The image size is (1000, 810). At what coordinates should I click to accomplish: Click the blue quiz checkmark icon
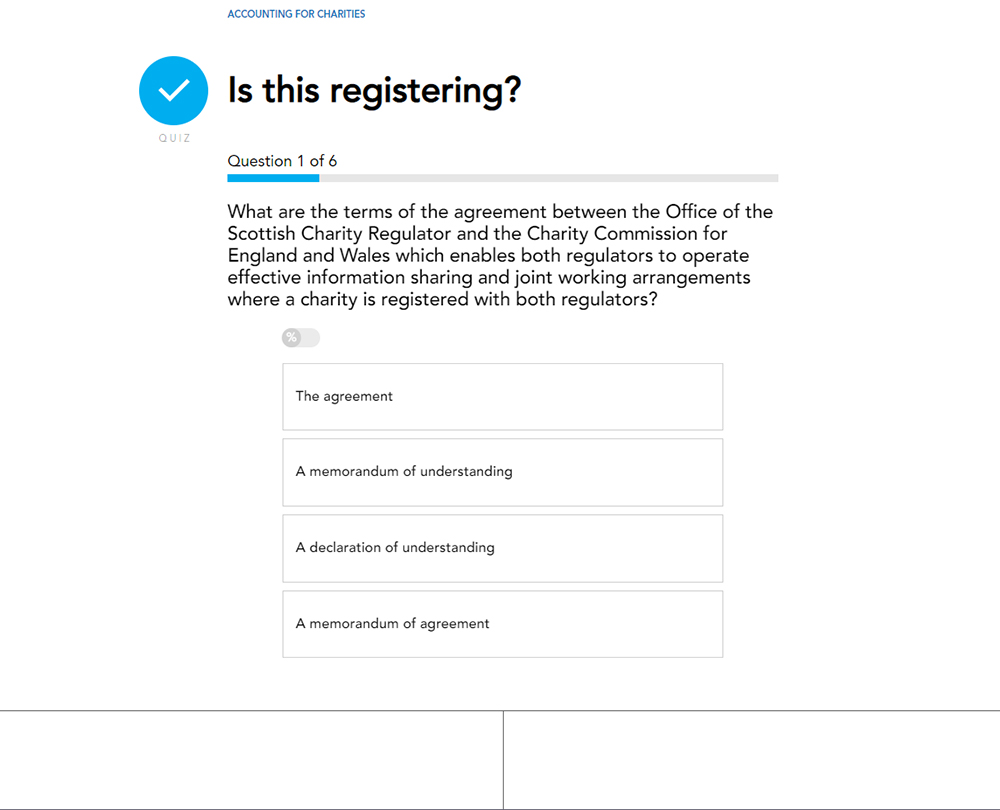point(174,91)
